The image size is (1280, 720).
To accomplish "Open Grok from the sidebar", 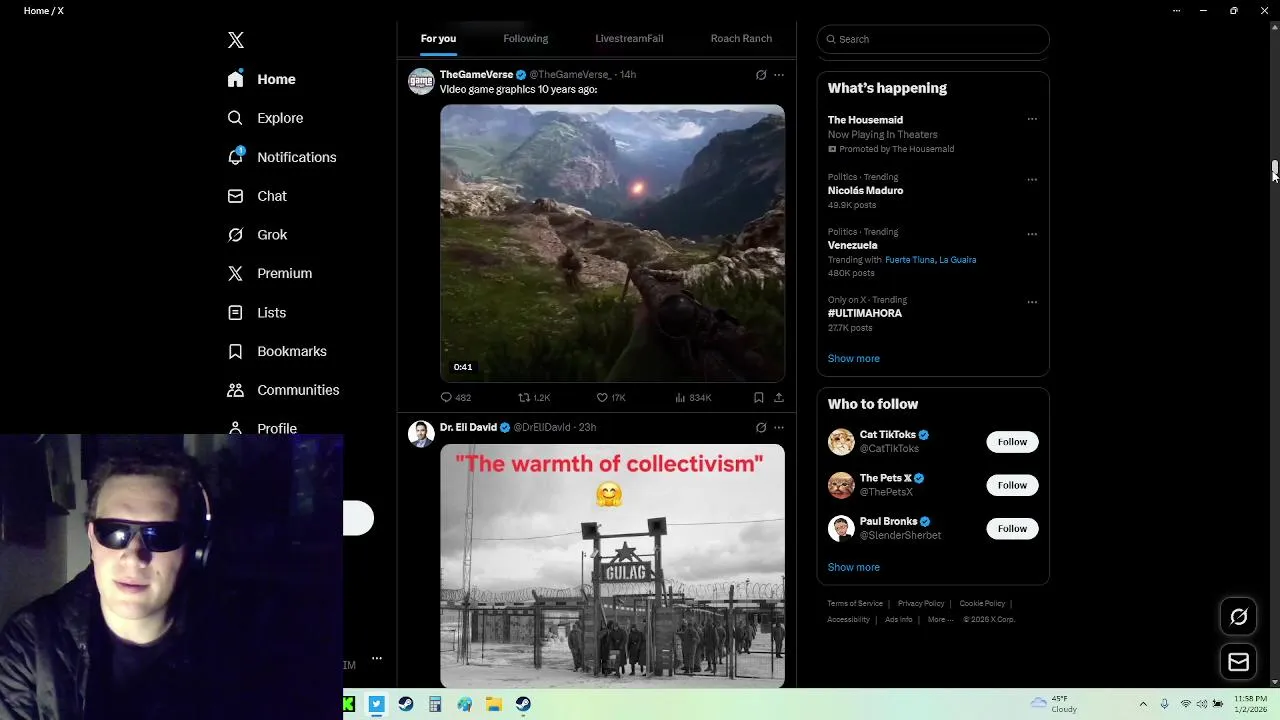I will pos(257,235).
